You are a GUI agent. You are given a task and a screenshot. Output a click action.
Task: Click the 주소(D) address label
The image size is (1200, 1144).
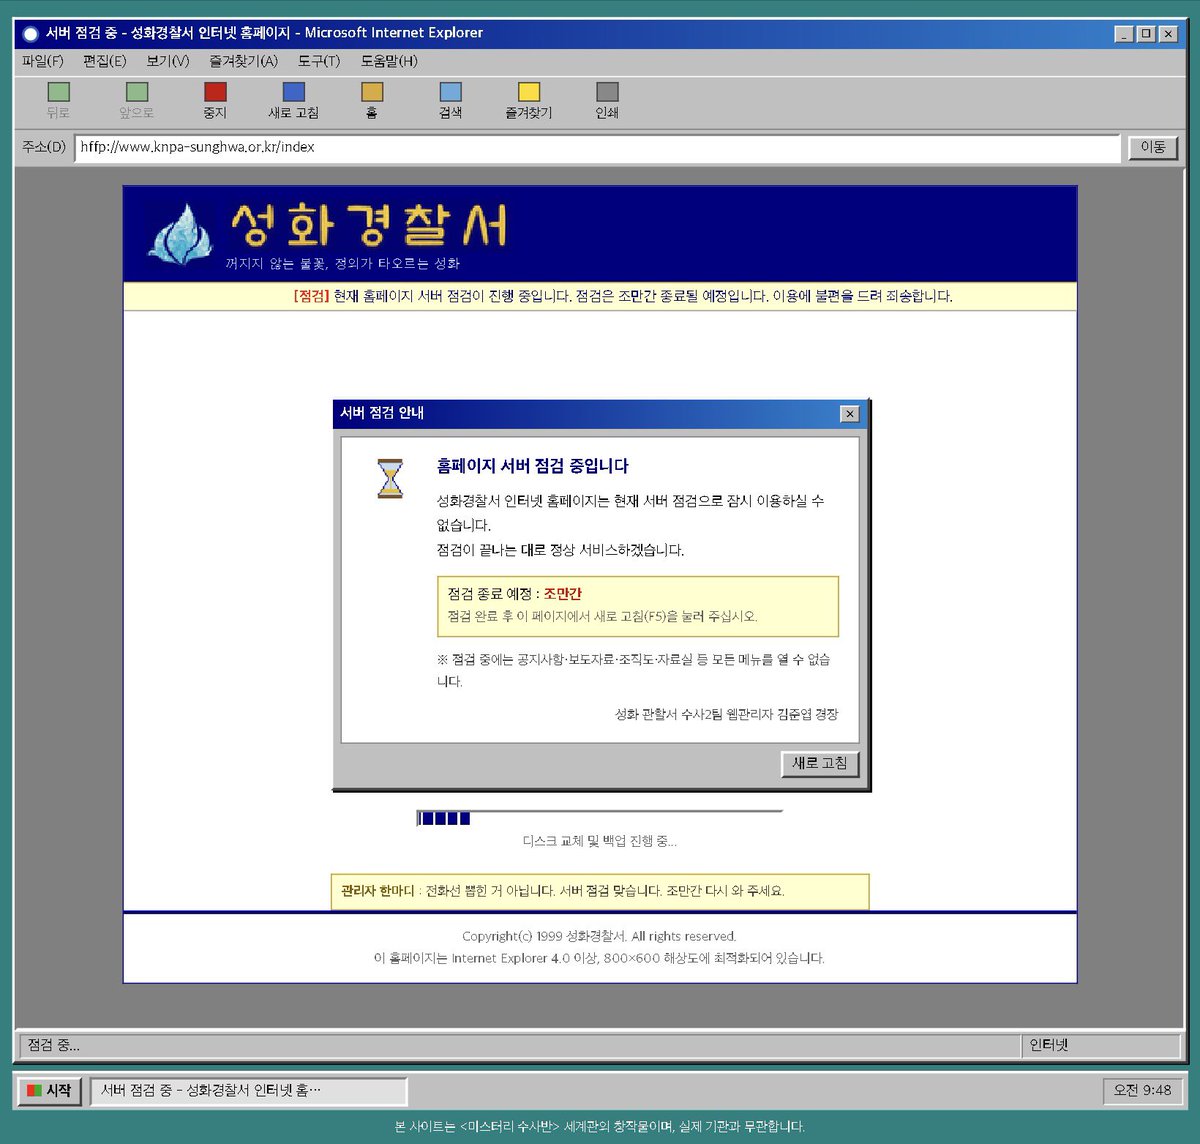click(44, 147)
